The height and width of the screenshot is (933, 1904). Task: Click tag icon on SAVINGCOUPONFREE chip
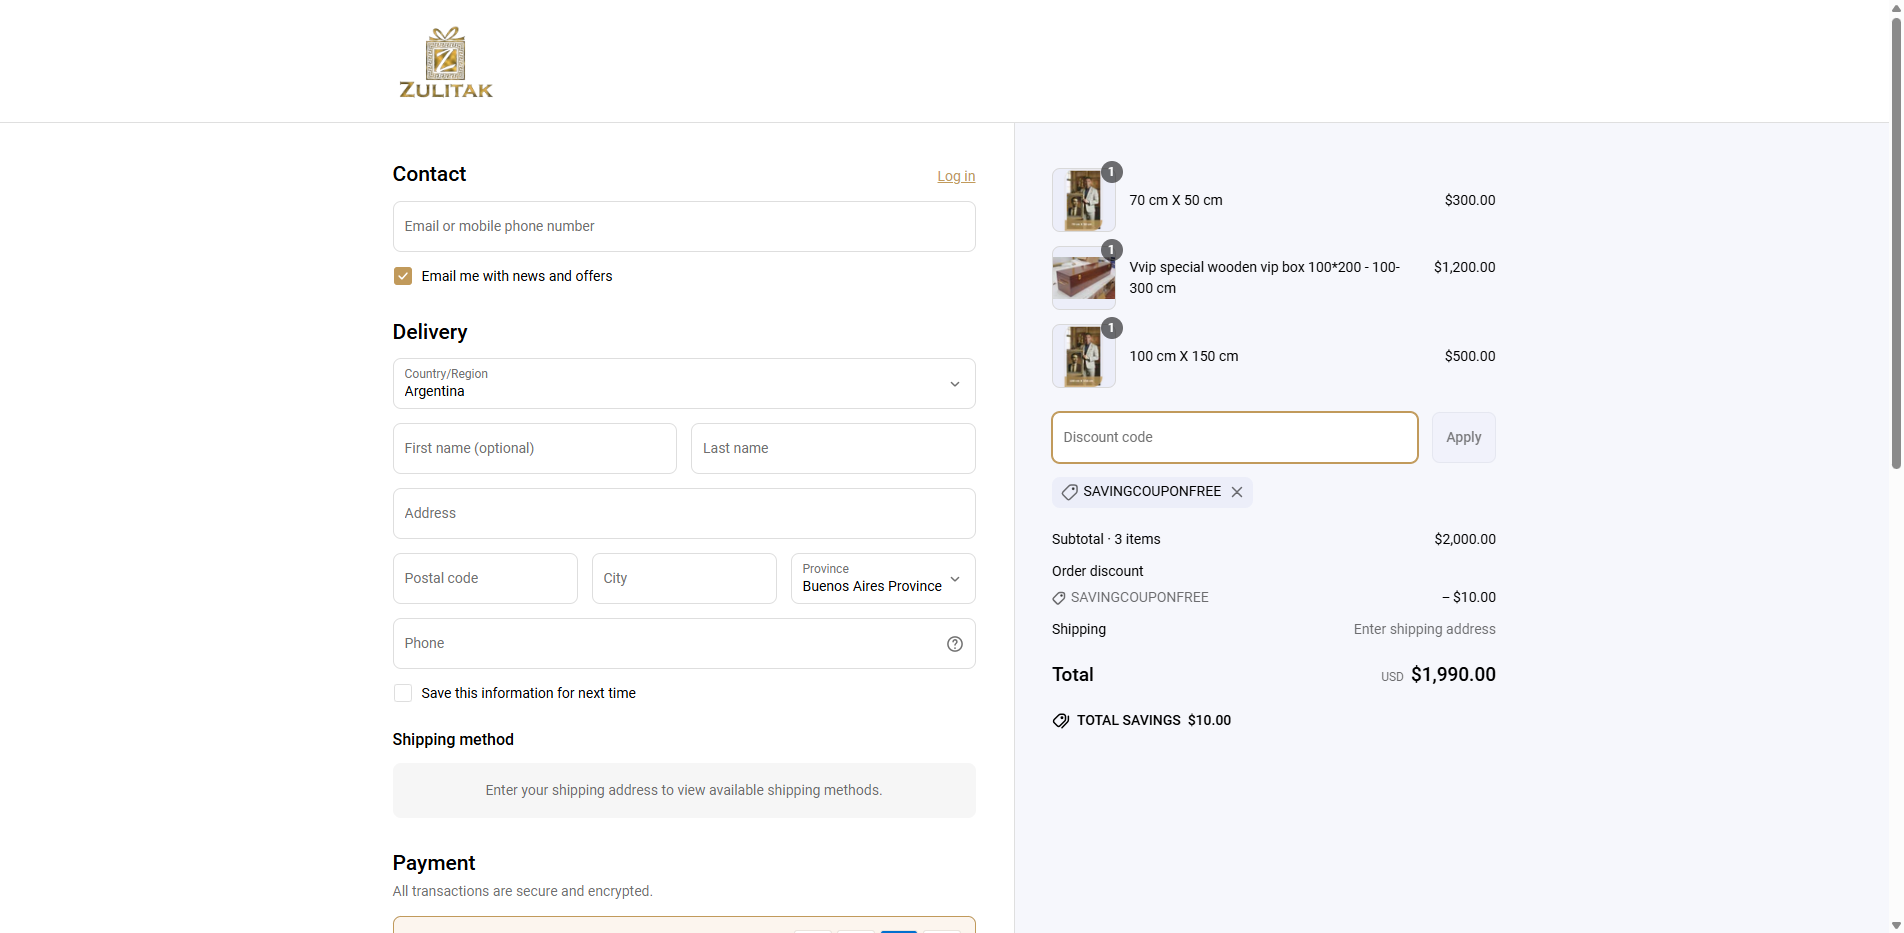pyautogui.click(x=1069, y=492)
